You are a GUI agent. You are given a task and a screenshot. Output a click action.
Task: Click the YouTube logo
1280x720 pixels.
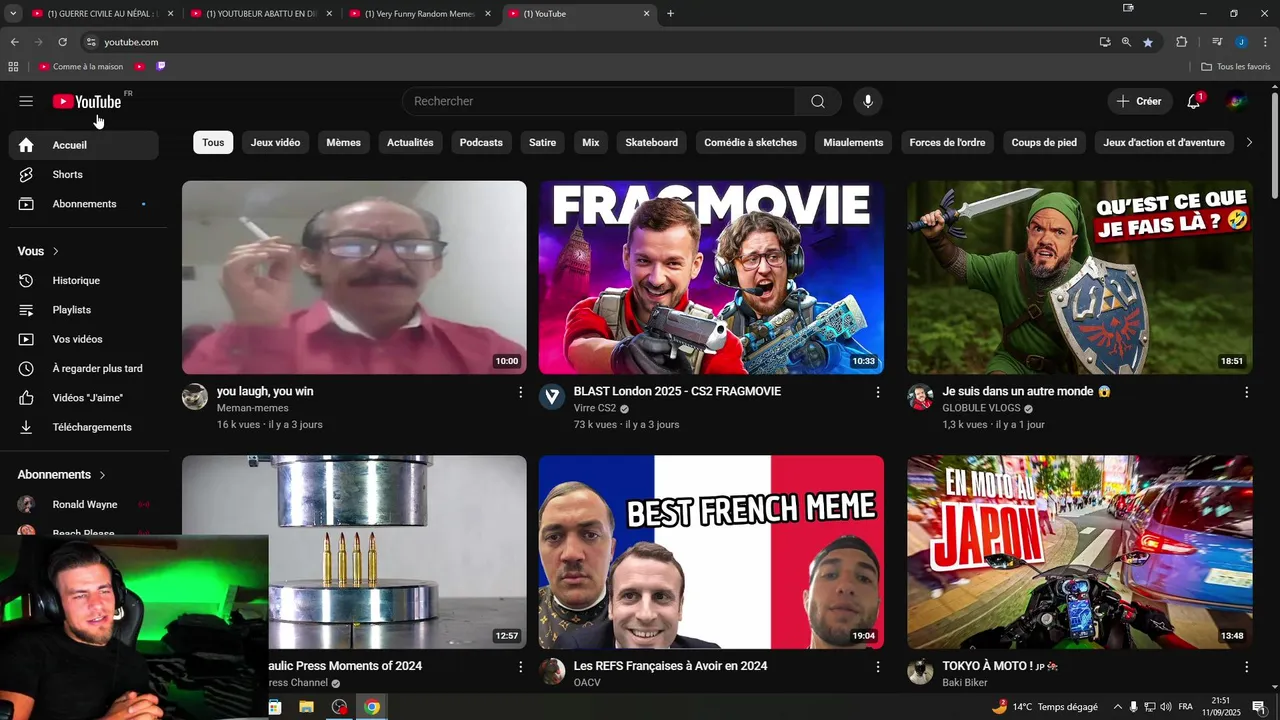[87, 101]
